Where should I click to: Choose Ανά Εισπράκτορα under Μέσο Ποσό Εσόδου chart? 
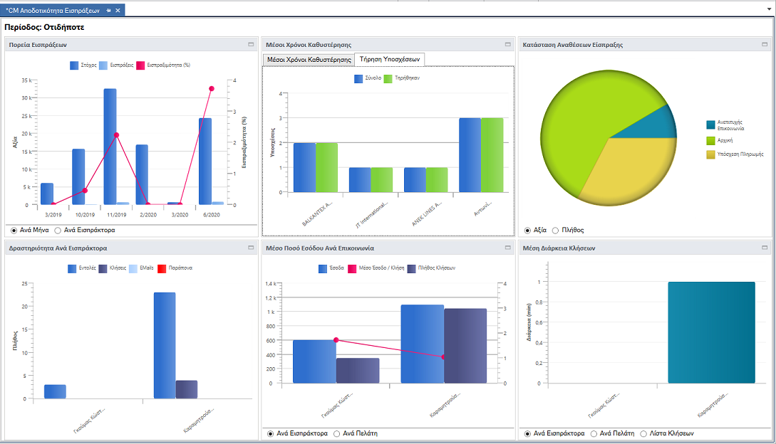tap(271, 434)
